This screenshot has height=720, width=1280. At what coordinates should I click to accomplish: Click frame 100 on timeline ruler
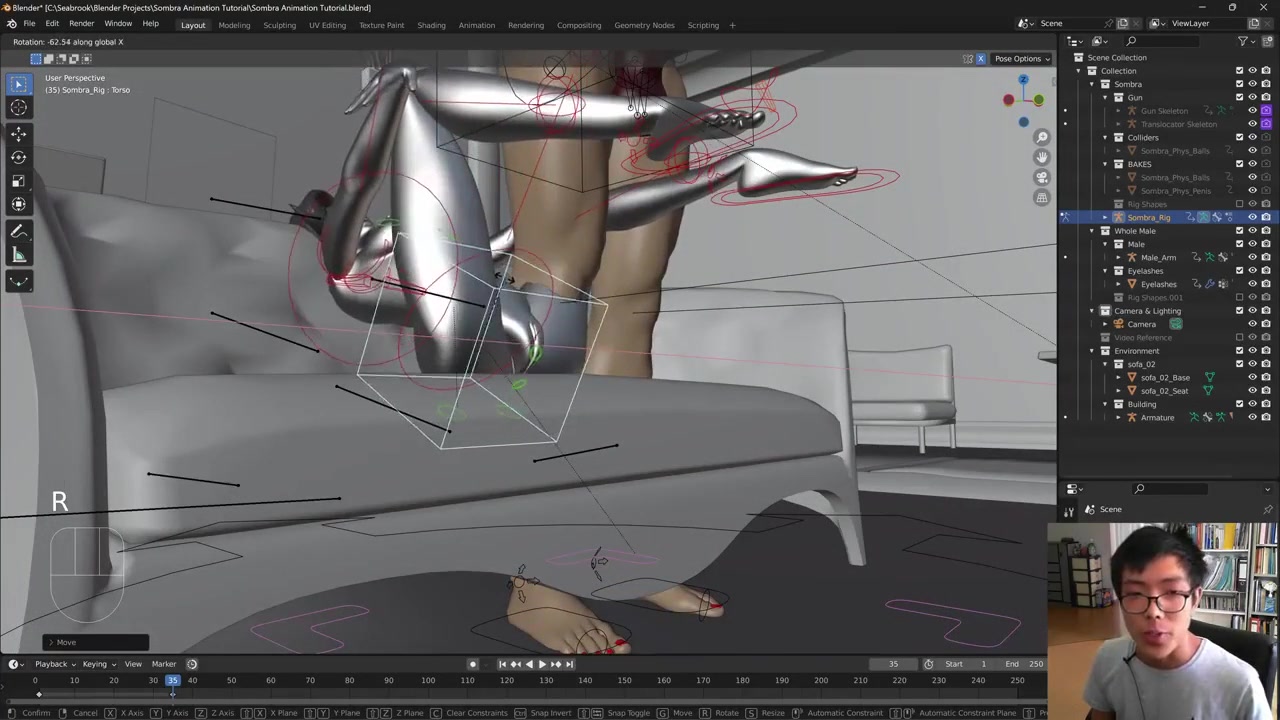coord(428,681)
